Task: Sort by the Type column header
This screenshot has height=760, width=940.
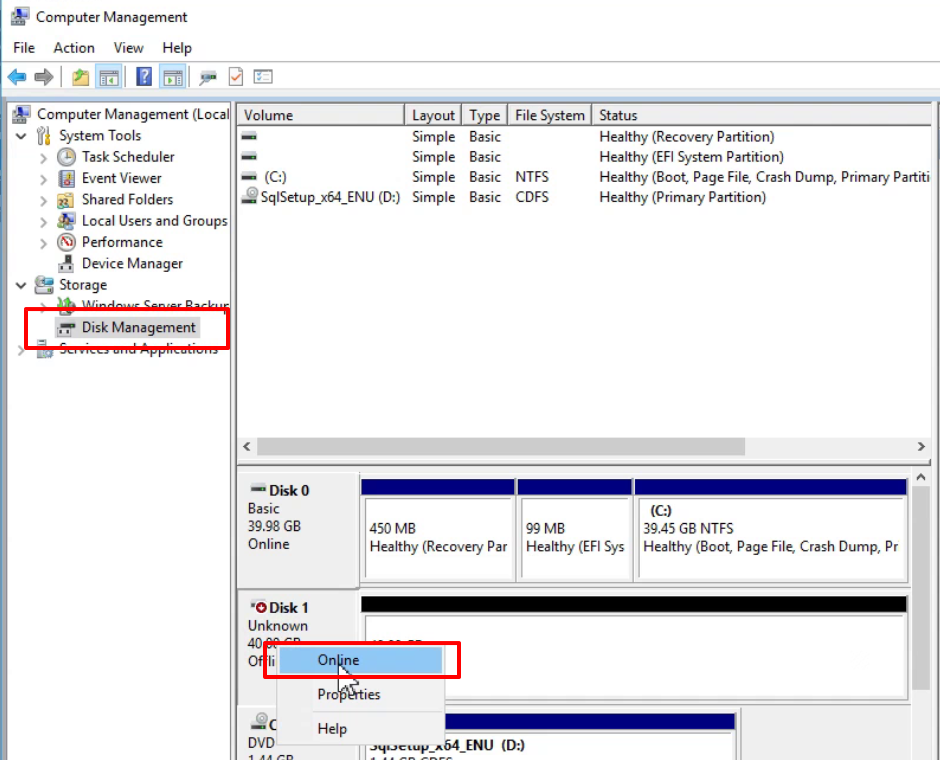Action: pos(484,115)
